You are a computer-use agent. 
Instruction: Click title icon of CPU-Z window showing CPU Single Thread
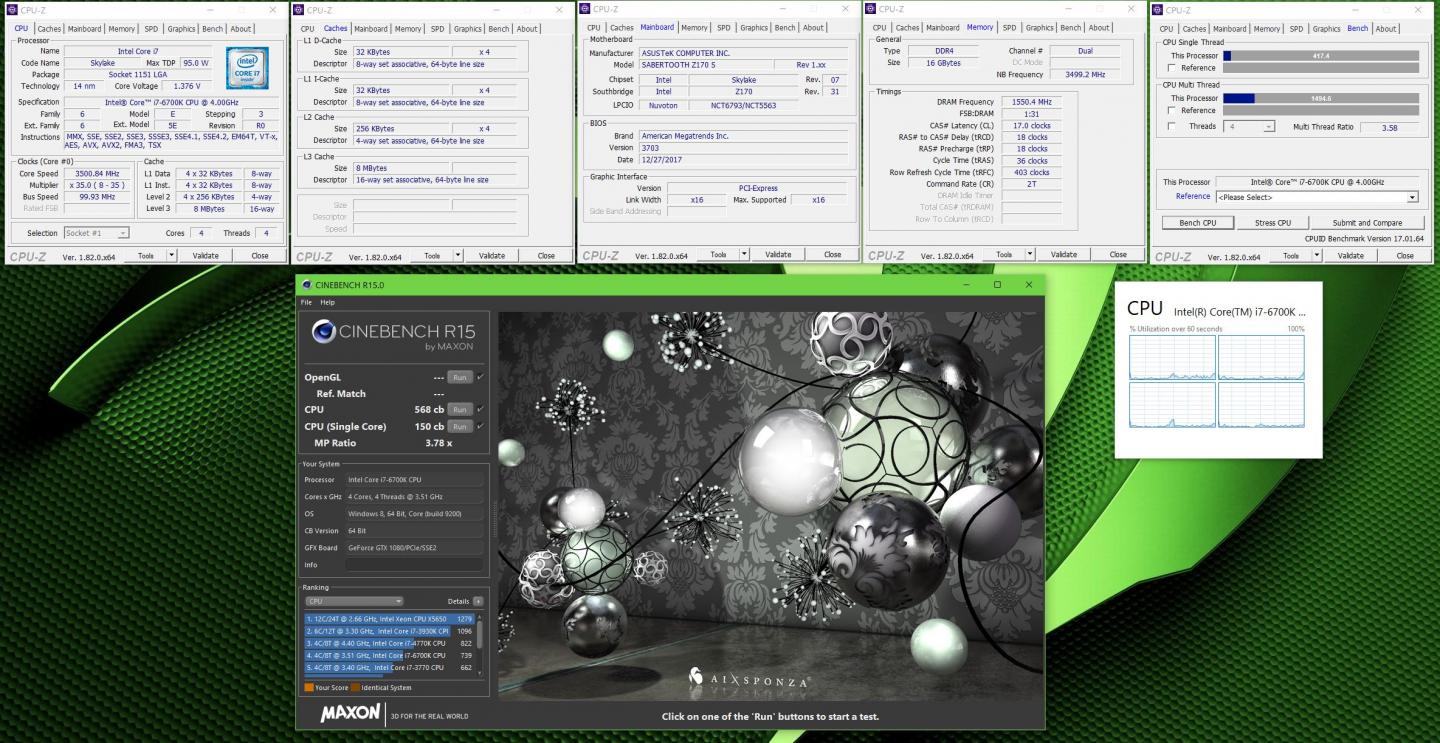click(1158, 10)
